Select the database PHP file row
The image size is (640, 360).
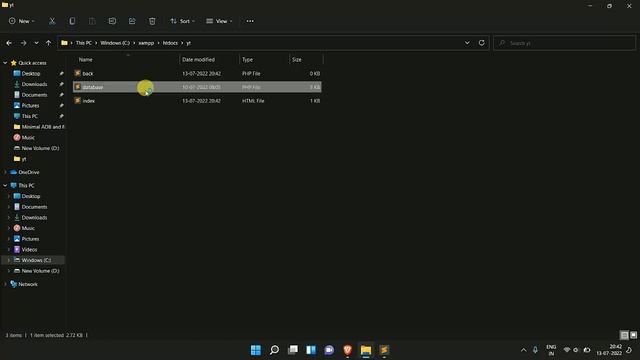pos(197,87)
